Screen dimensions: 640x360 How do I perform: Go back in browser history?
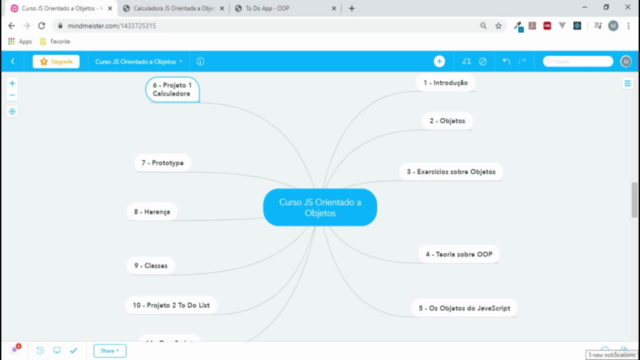11,26
